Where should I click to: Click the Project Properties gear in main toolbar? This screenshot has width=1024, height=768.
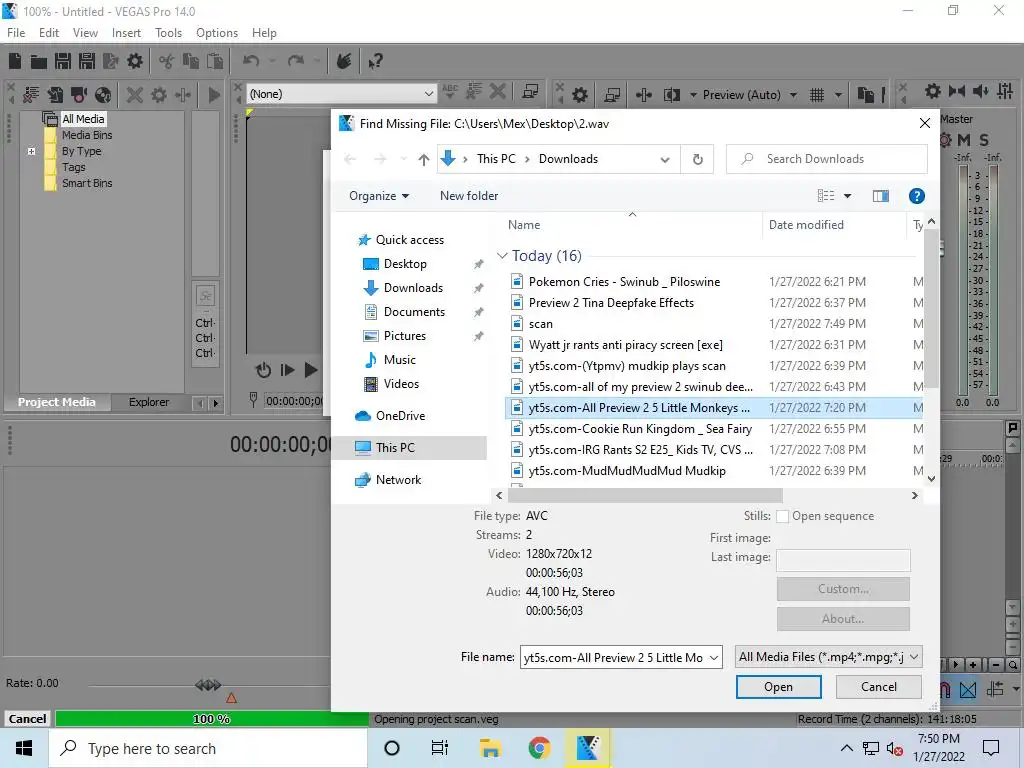point(135,61)
